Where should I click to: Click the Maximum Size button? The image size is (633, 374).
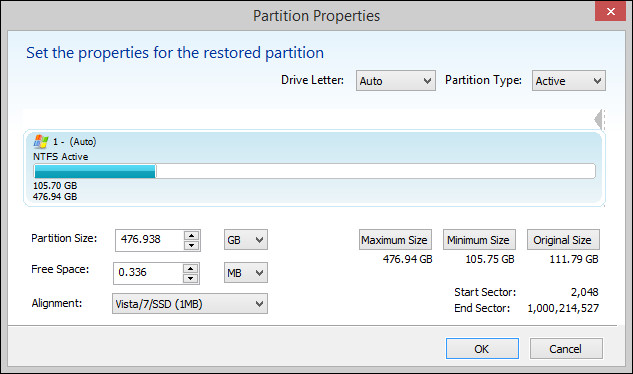(x=395, y=240)
